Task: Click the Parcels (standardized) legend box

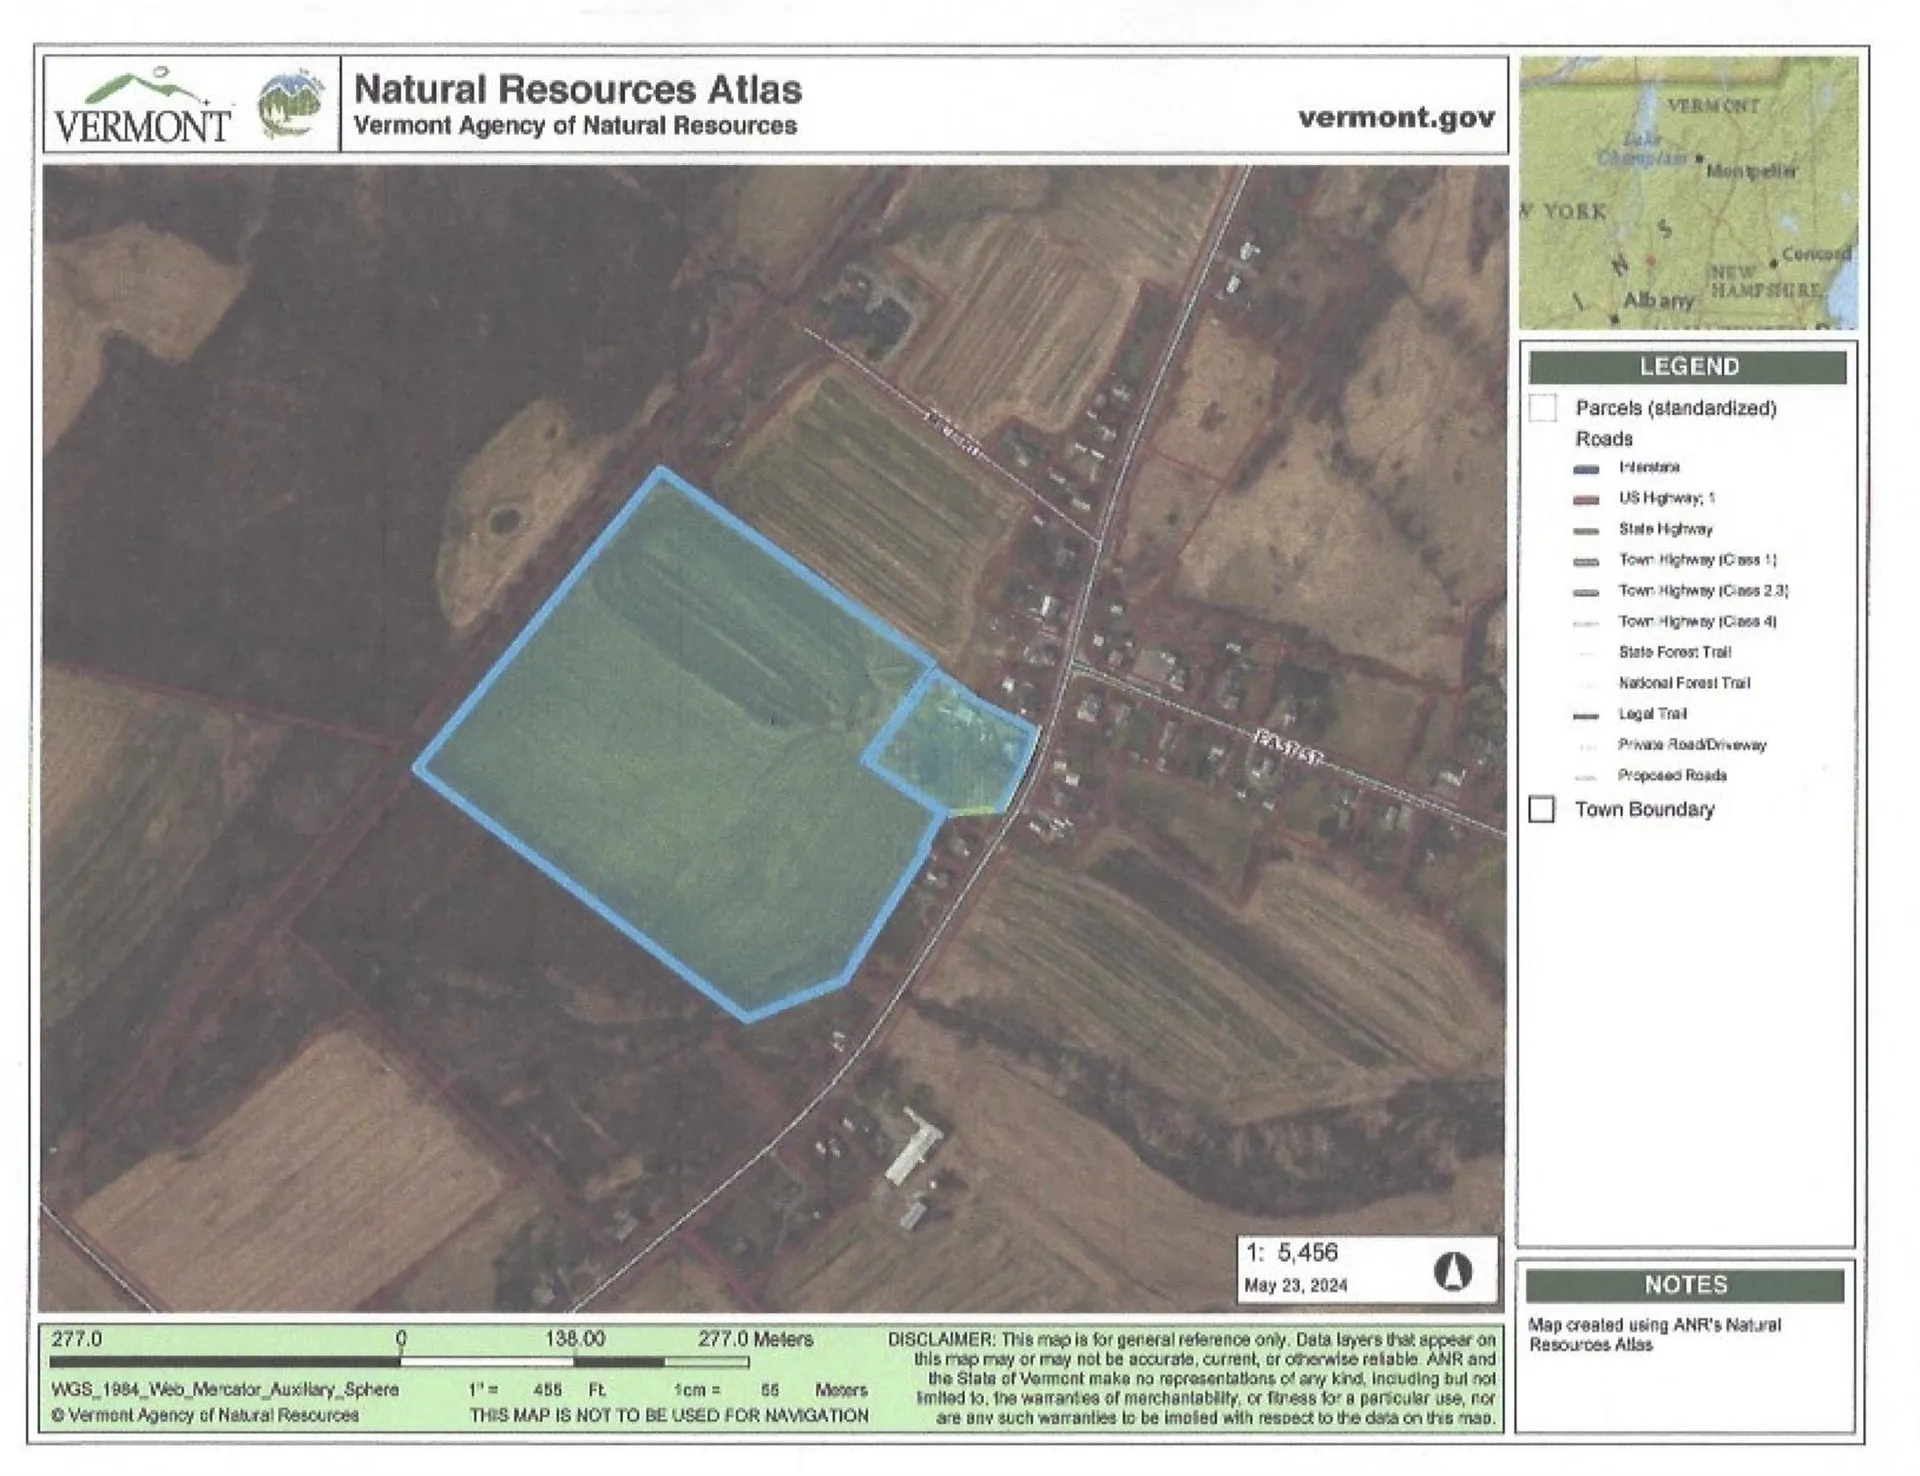Action: (1543, 408)
